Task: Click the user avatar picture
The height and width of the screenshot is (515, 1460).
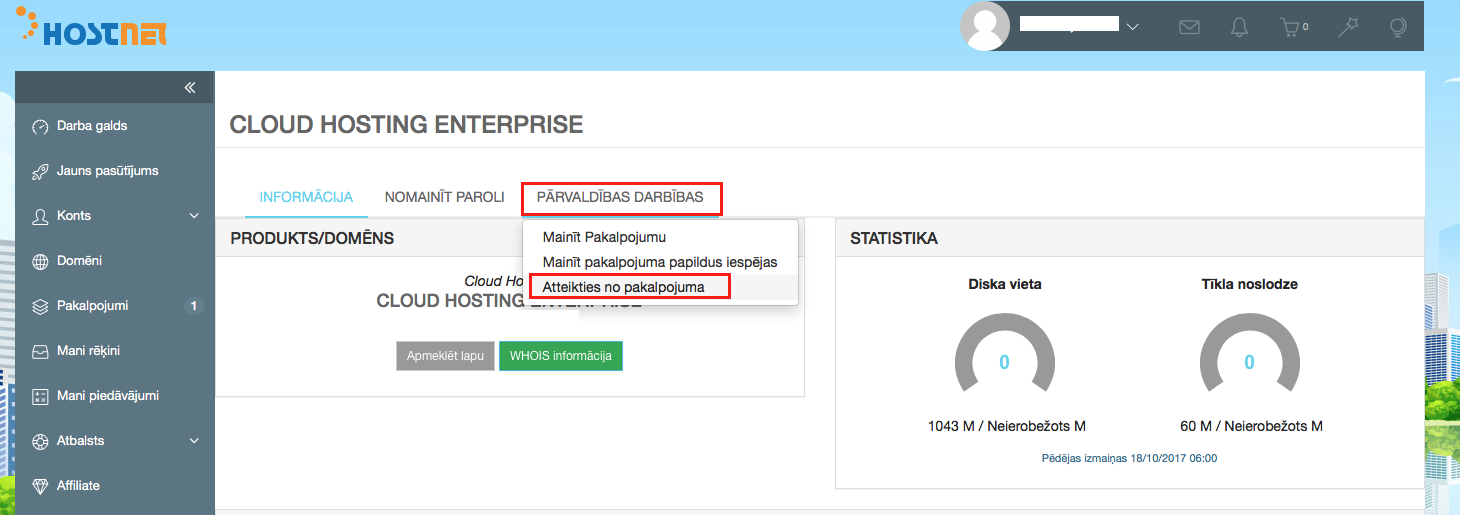Action: click(984, 26)
